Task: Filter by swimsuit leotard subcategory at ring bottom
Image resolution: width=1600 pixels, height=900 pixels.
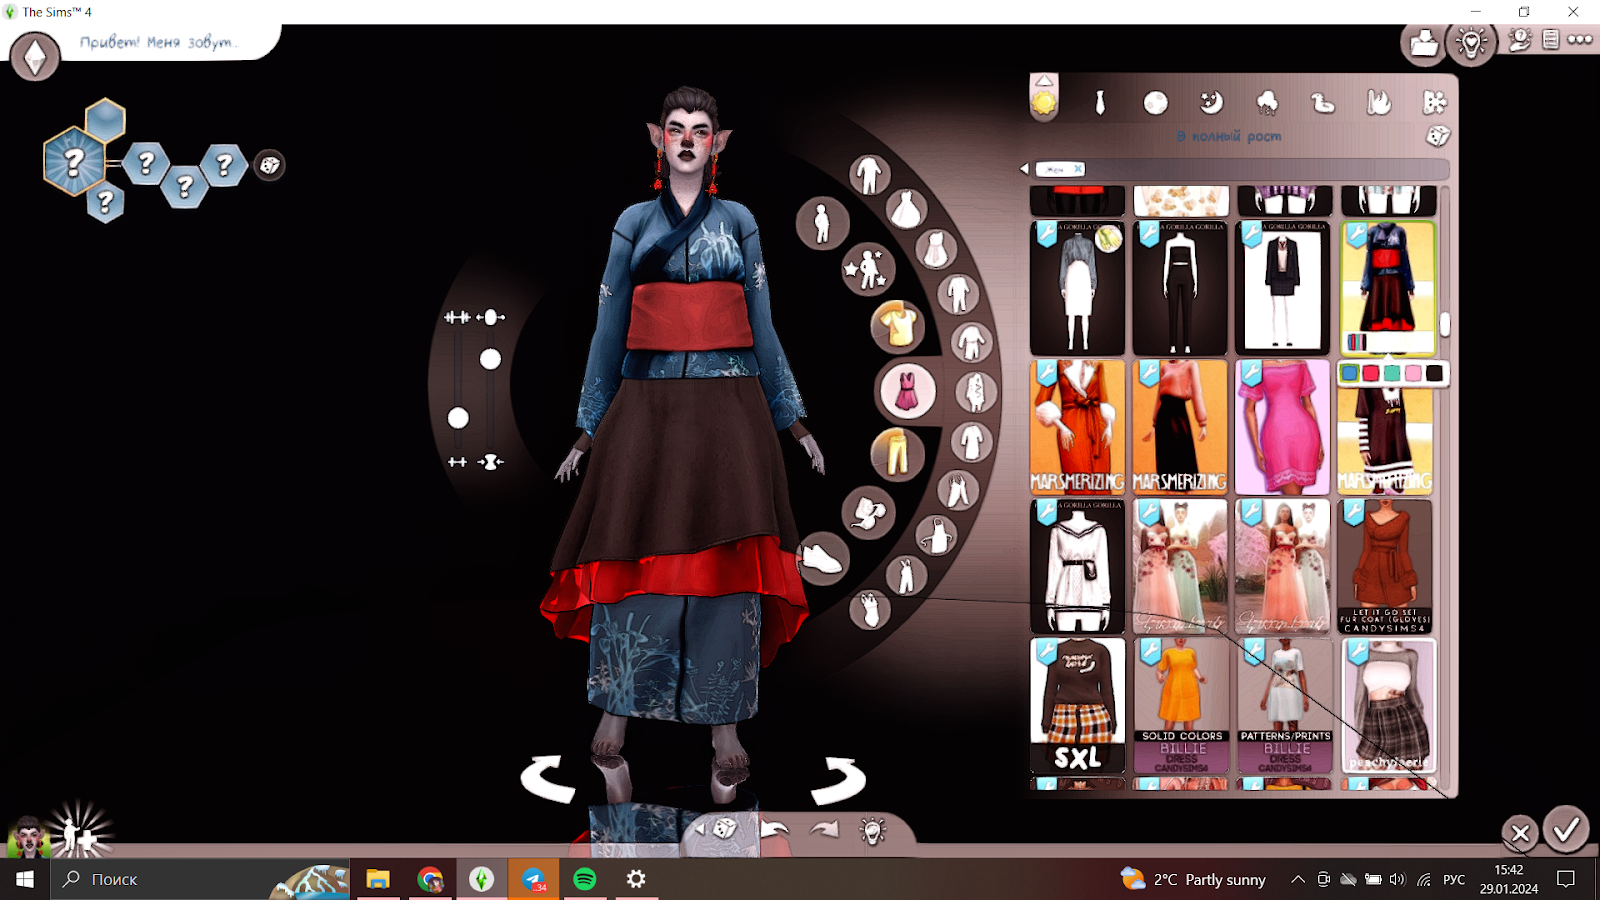Action: [869, 608]
